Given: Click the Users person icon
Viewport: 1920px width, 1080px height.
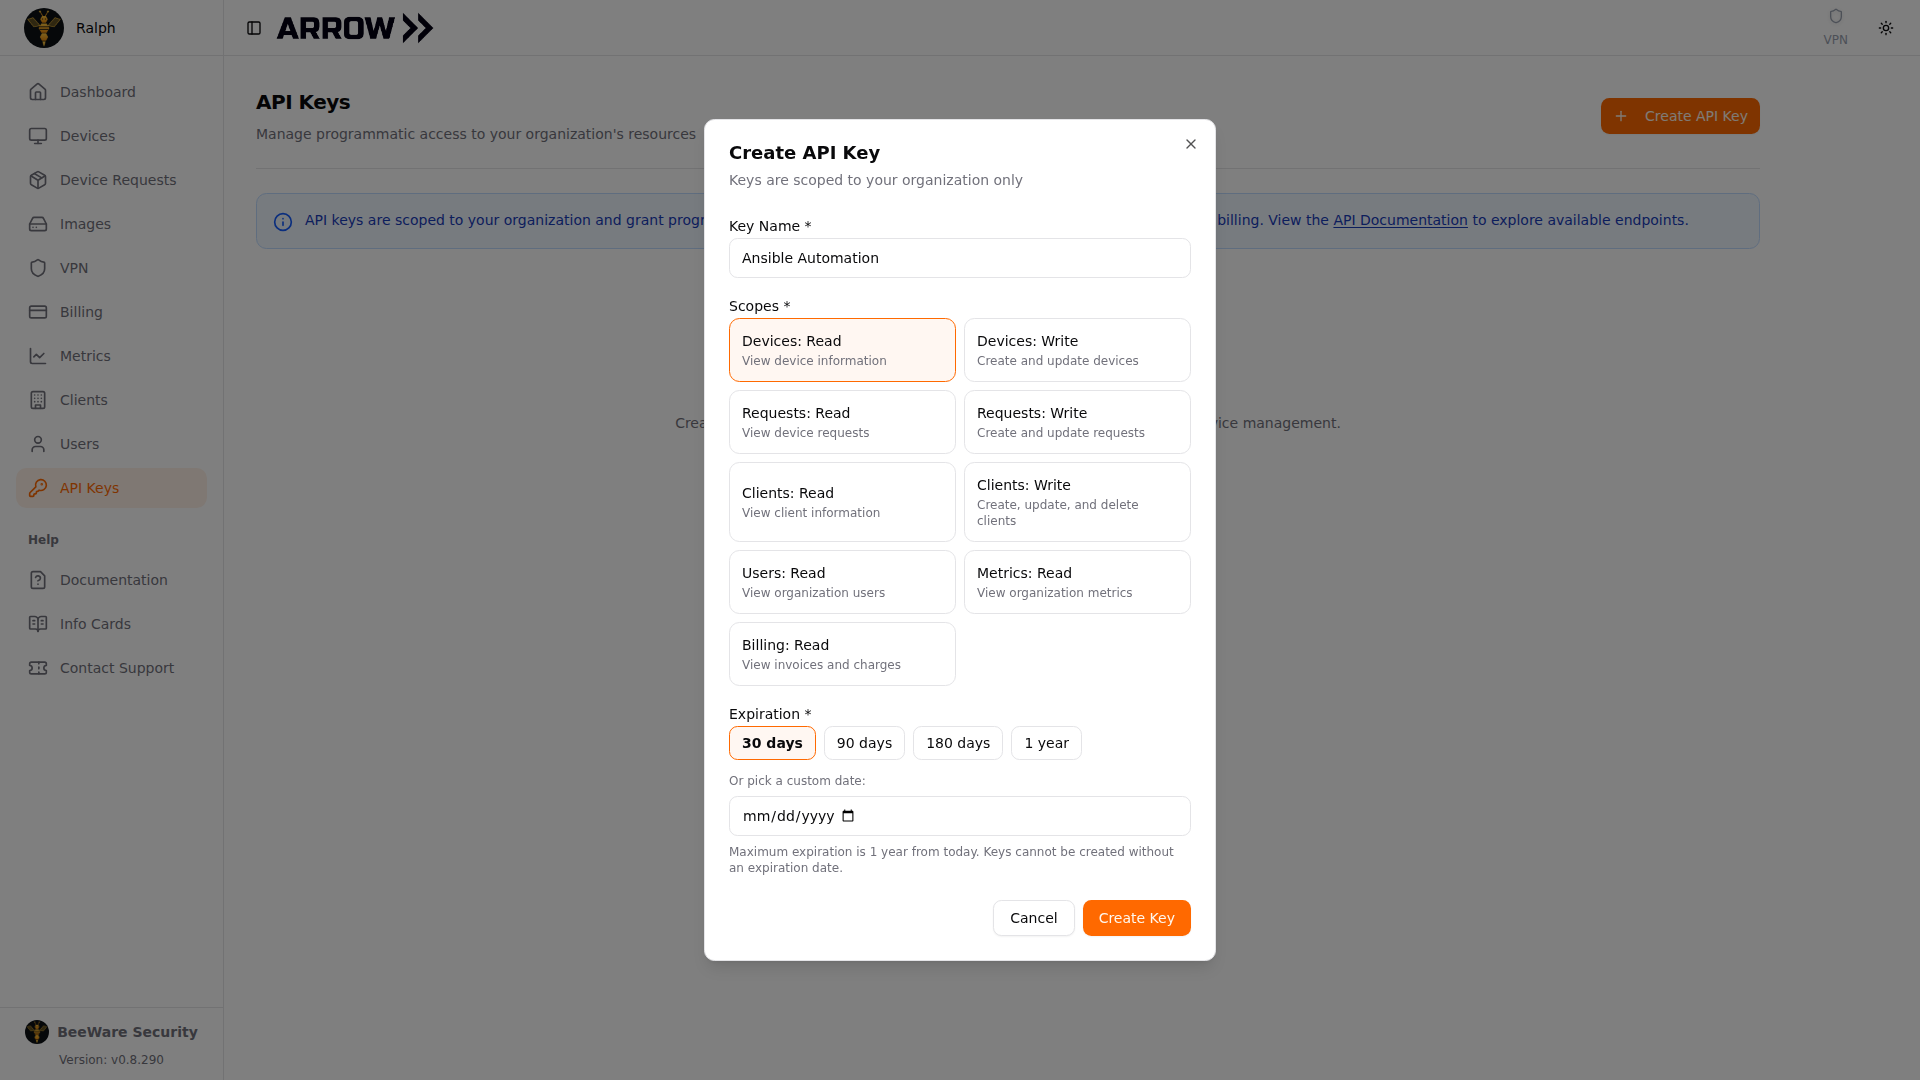Looking at the screenshot, I should (x=38, y=444).
